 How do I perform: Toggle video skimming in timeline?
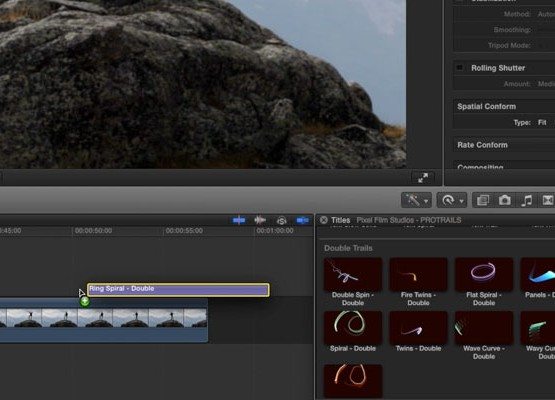(x=239, y=220)
